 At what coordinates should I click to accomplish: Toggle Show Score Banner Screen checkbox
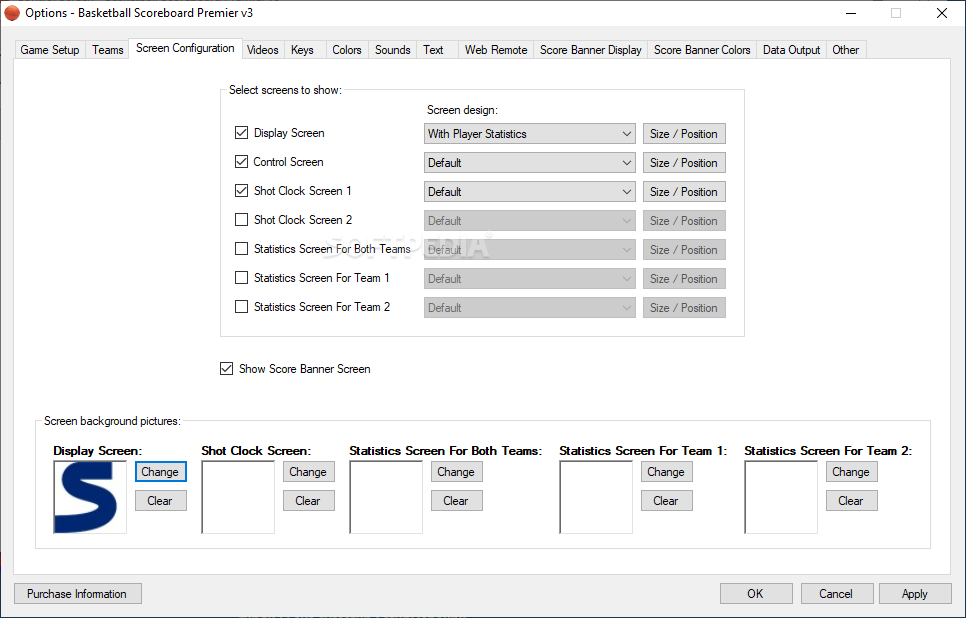tap(227, 368)
